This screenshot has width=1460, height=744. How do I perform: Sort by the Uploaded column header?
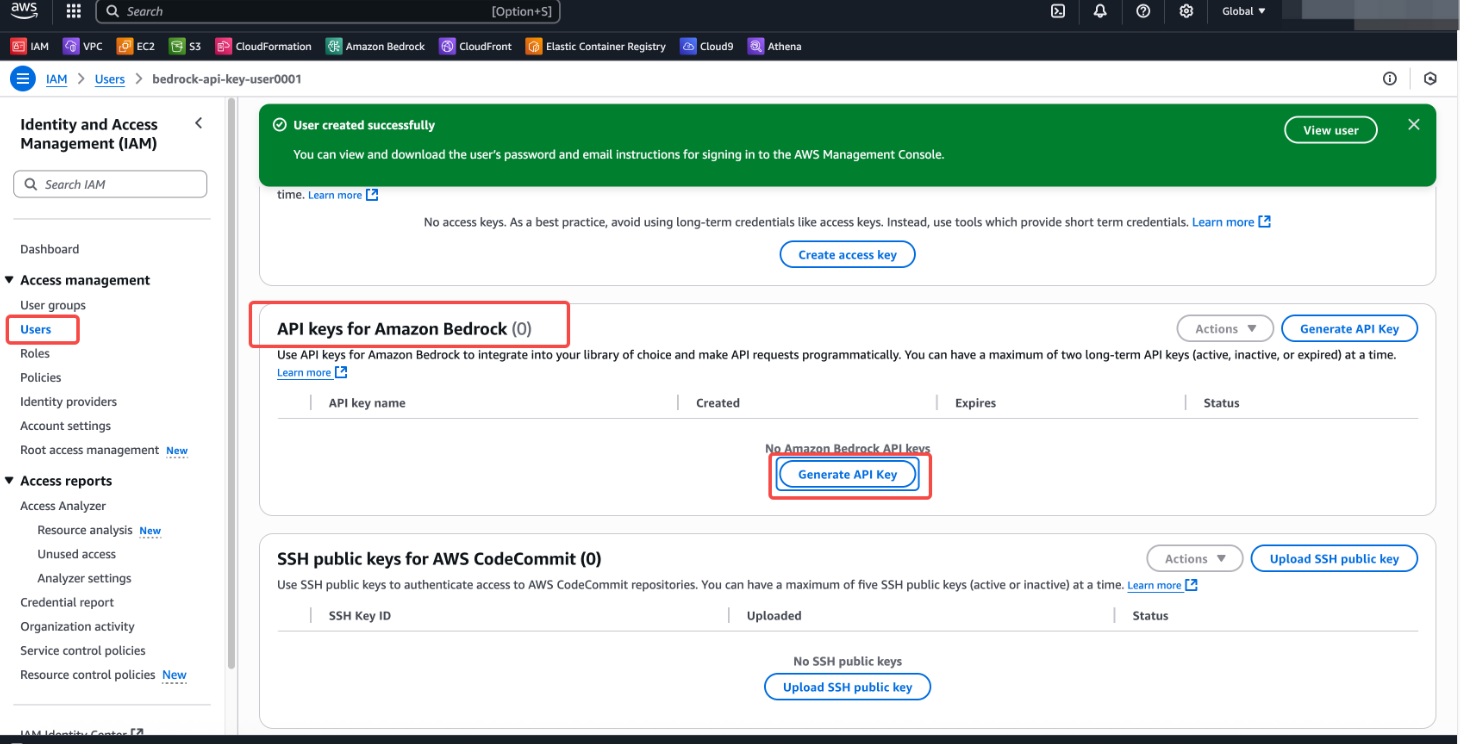[x=774, y=616]
